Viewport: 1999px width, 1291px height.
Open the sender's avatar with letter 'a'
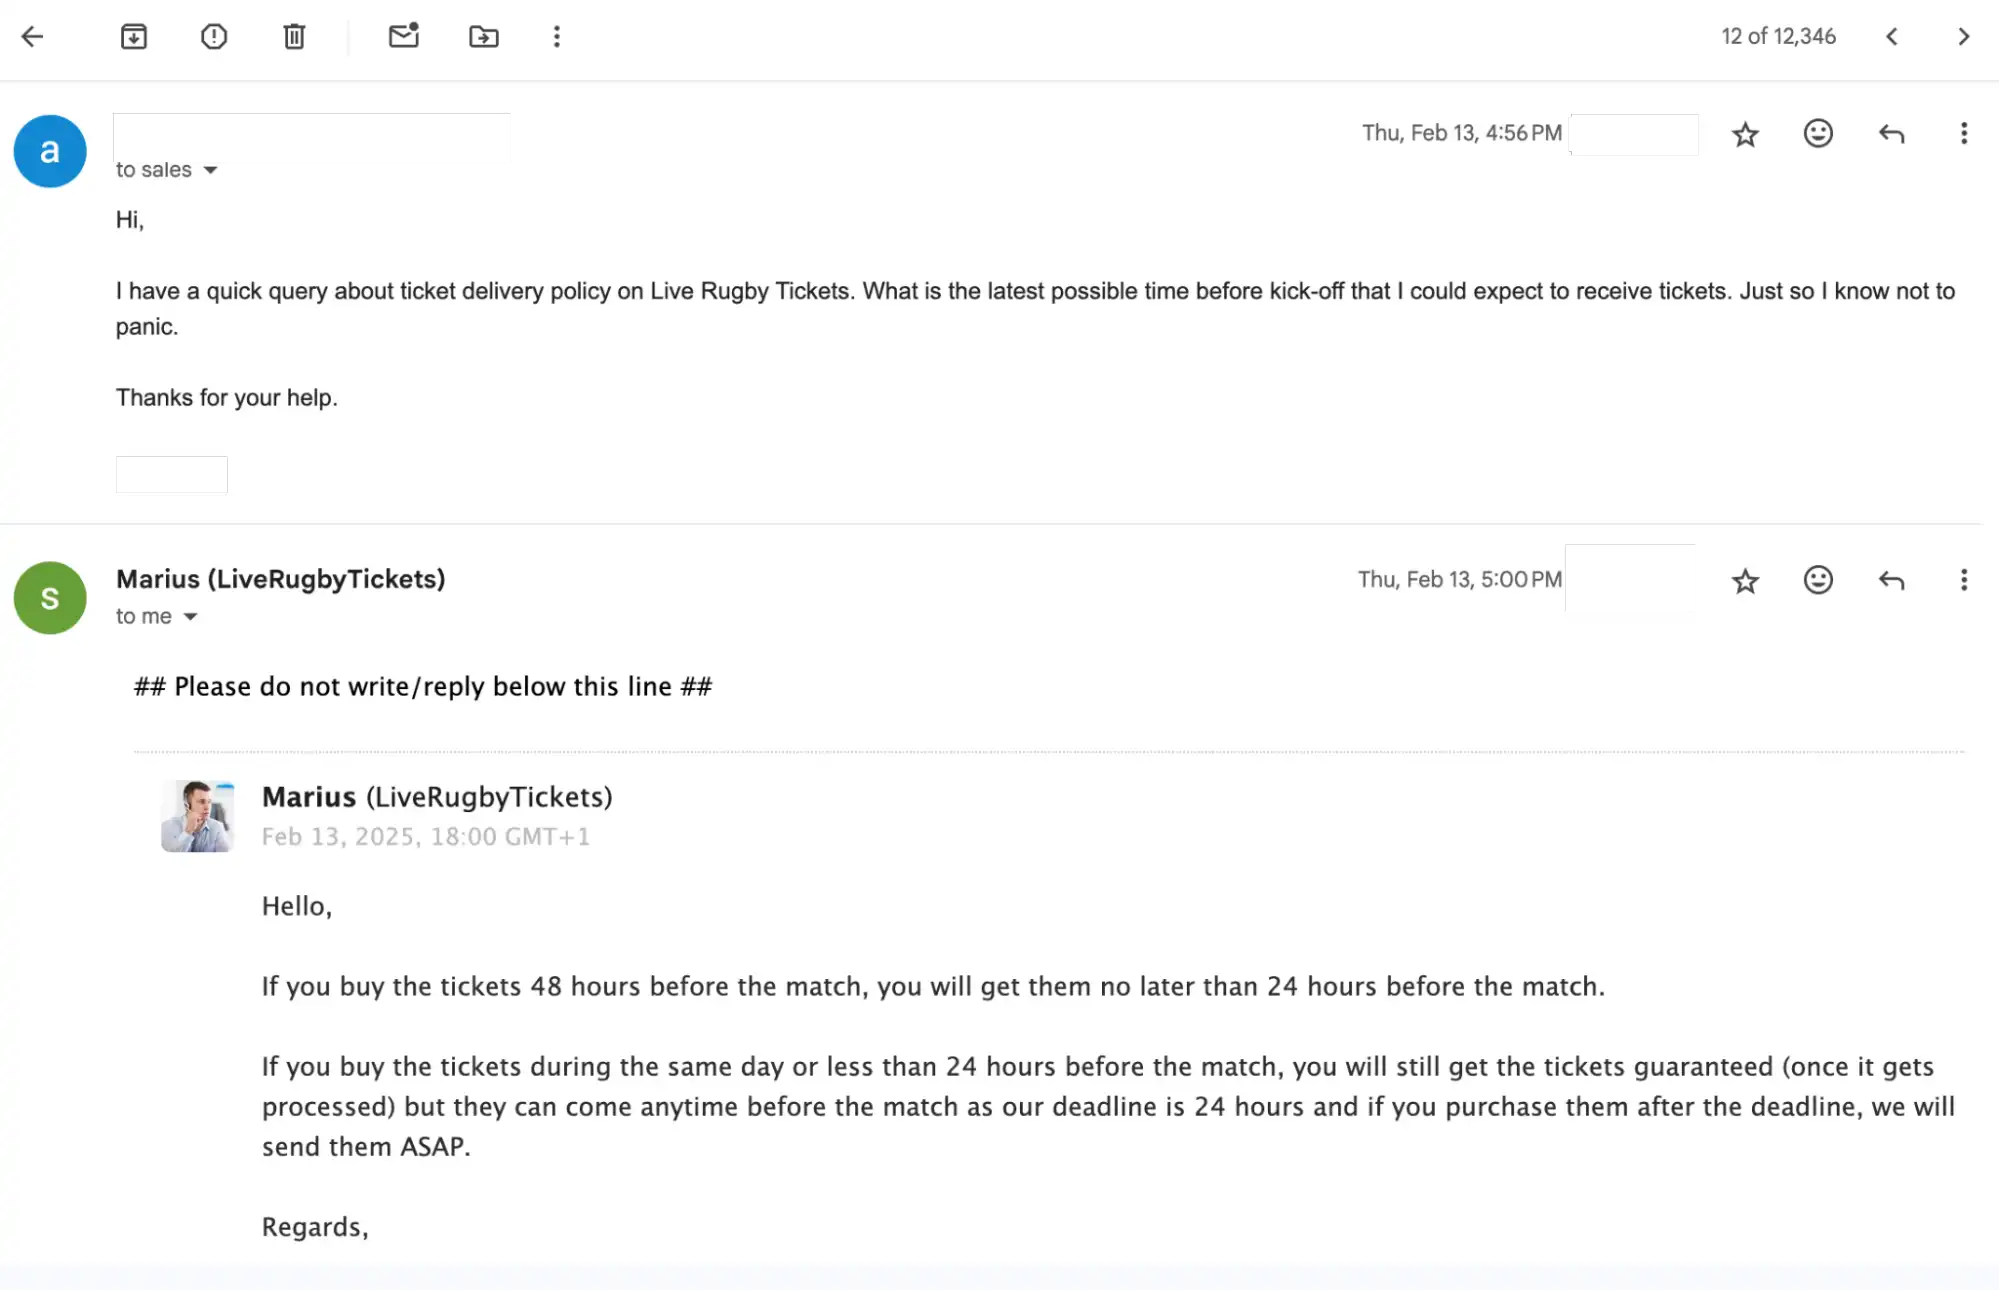(x=50, y=151)
